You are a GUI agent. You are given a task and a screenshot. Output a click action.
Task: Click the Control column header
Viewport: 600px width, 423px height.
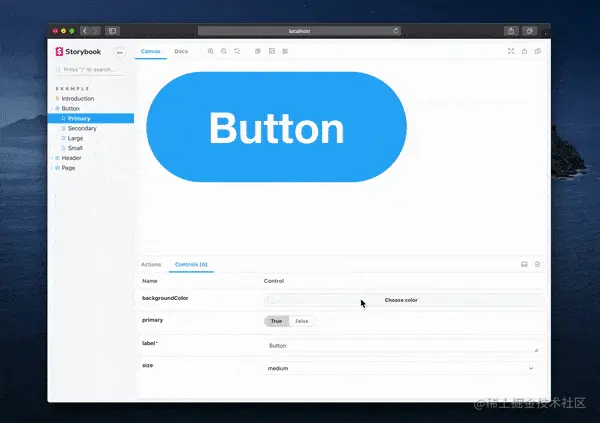pos(274,281)
